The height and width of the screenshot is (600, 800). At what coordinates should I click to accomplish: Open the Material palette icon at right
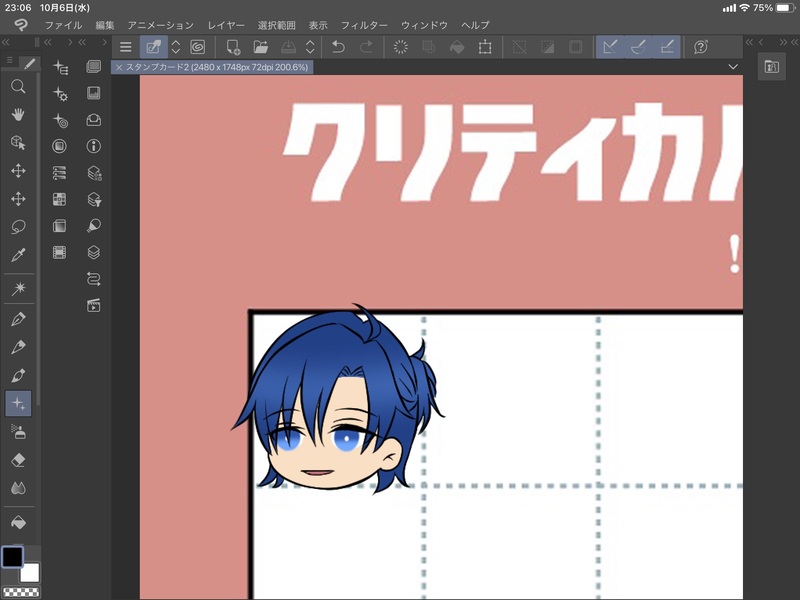coord(771,66)
